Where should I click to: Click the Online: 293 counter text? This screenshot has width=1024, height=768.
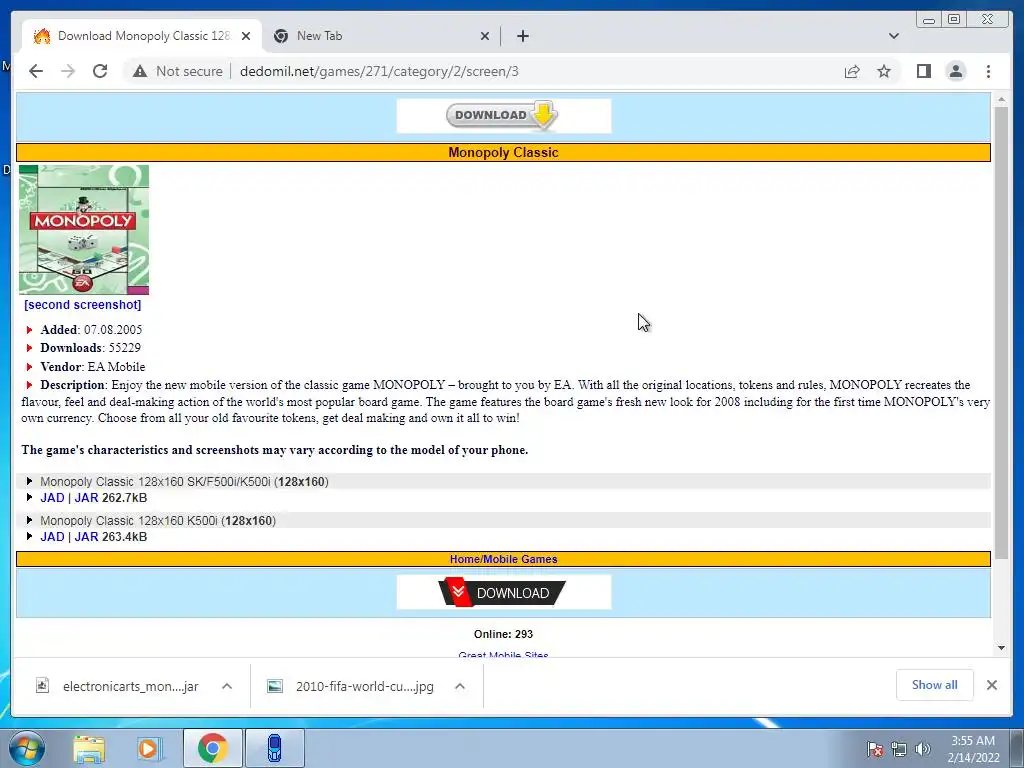coord(504,634)
